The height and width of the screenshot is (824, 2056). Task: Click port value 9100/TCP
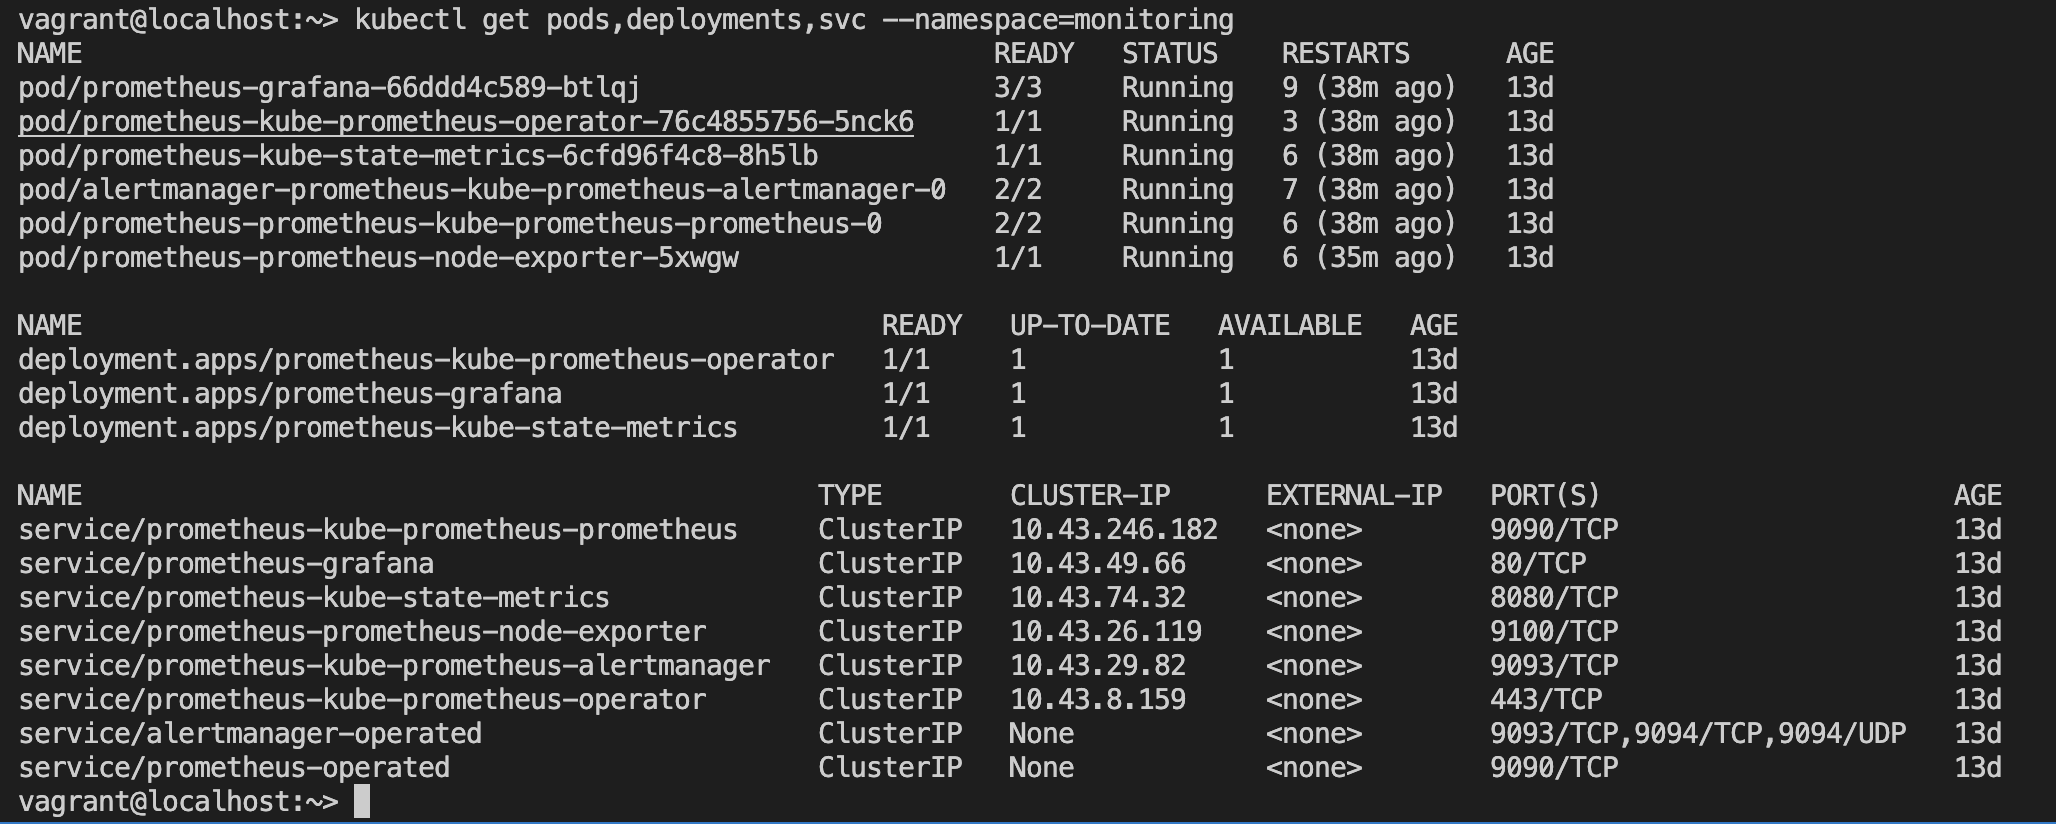click(1554, 632)
